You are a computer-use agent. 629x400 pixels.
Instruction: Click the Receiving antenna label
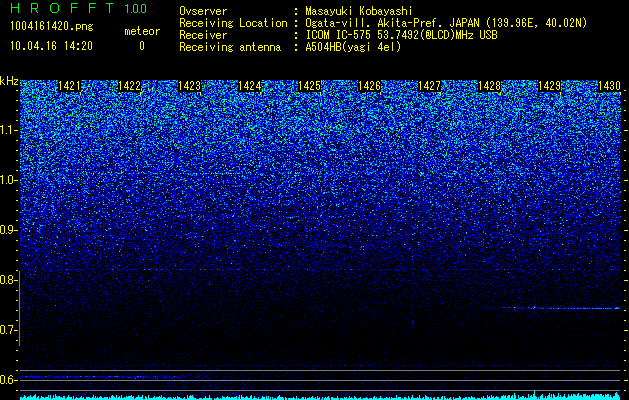click(230, 47)
